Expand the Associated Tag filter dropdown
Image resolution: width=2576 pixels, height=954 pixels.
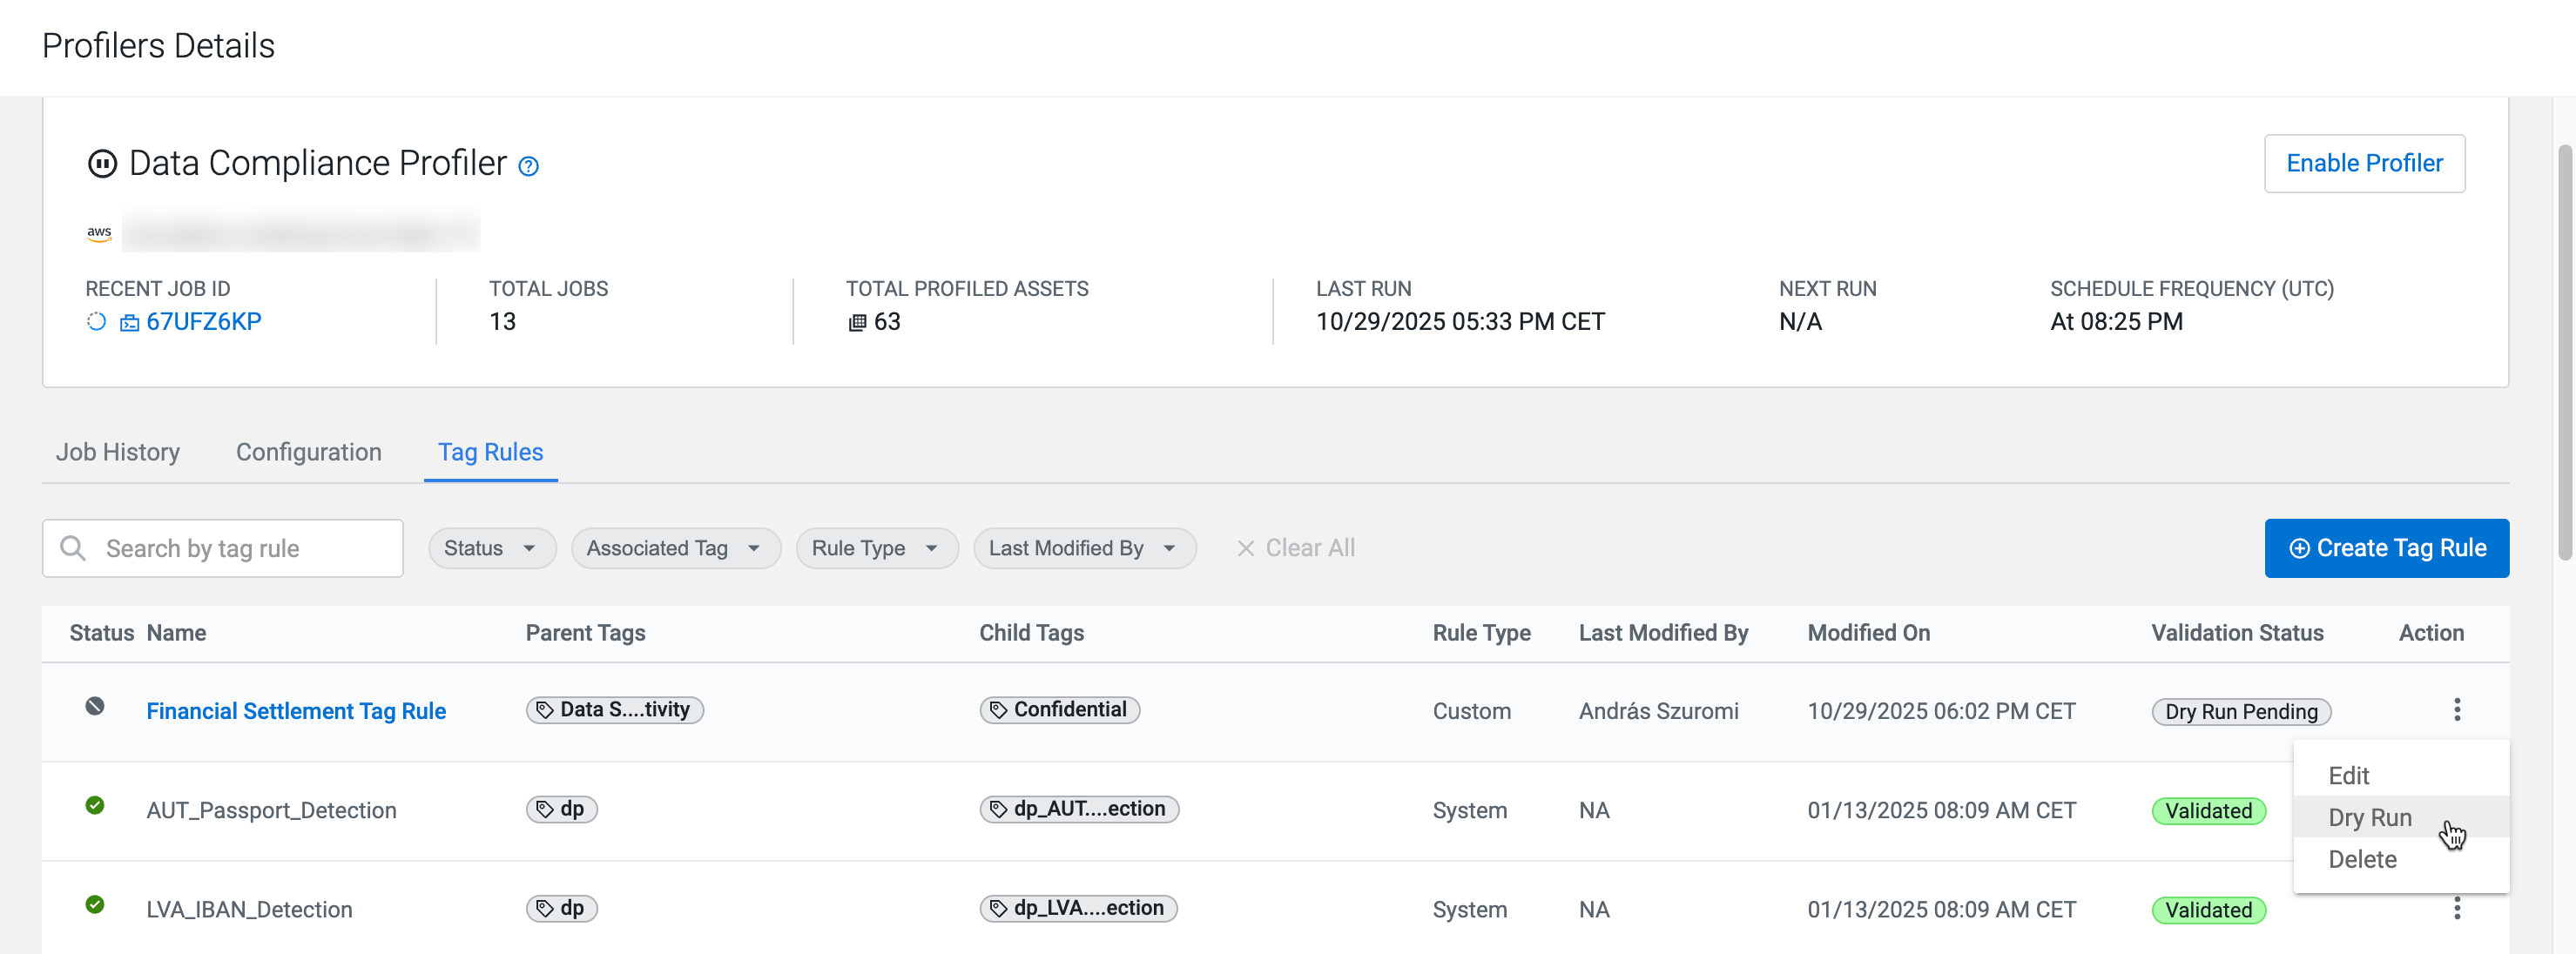pos(675,548)
